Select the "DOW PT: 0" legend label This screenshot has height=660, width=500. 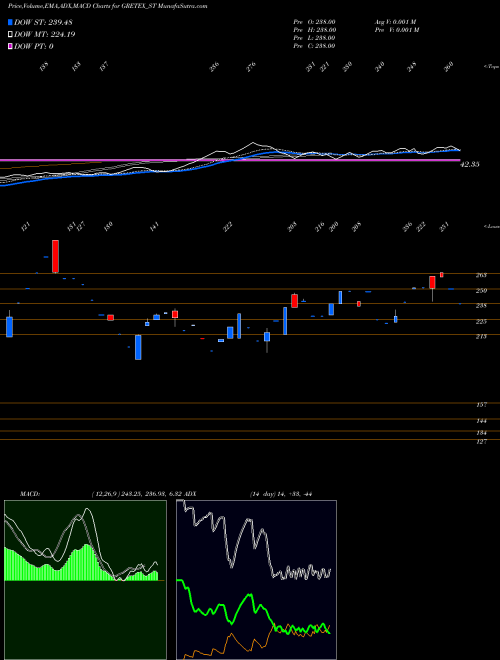(x=34, y=46)
